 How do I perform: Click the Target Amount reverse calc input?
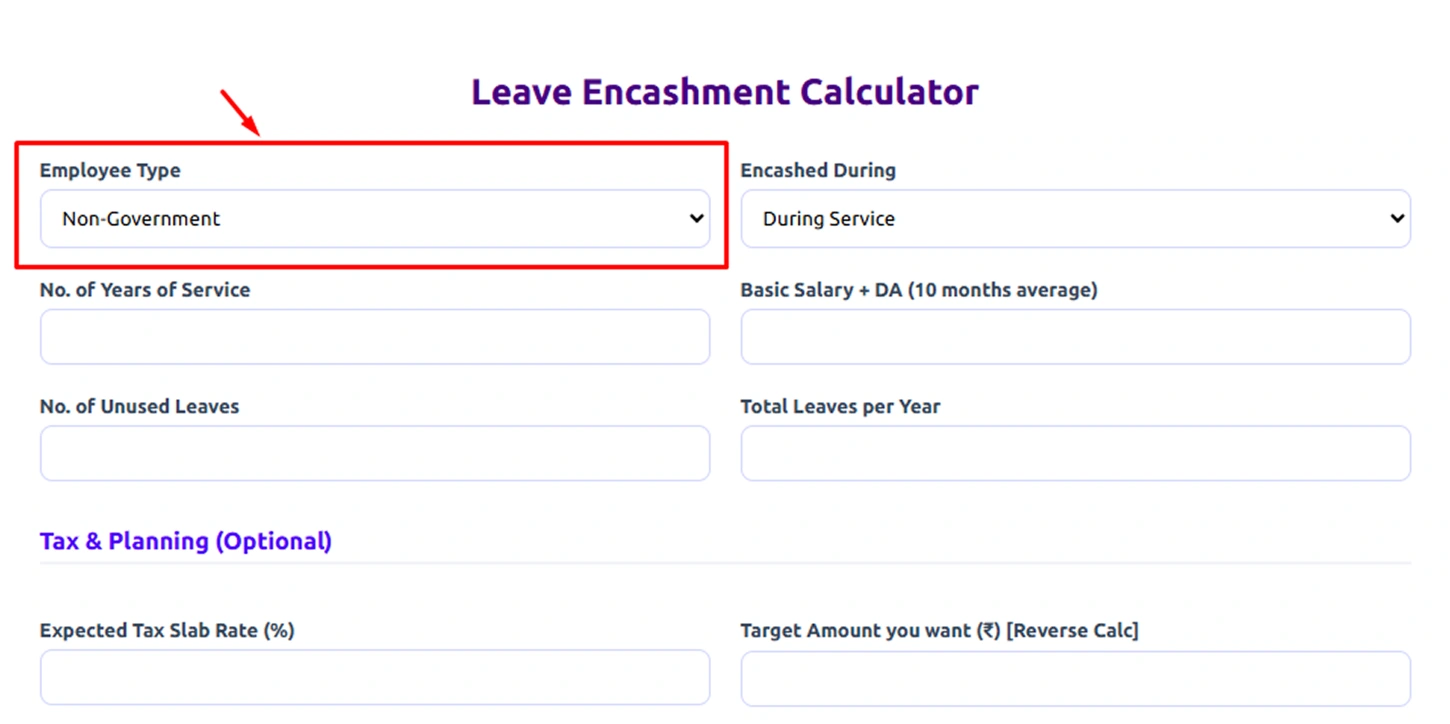1075,678
